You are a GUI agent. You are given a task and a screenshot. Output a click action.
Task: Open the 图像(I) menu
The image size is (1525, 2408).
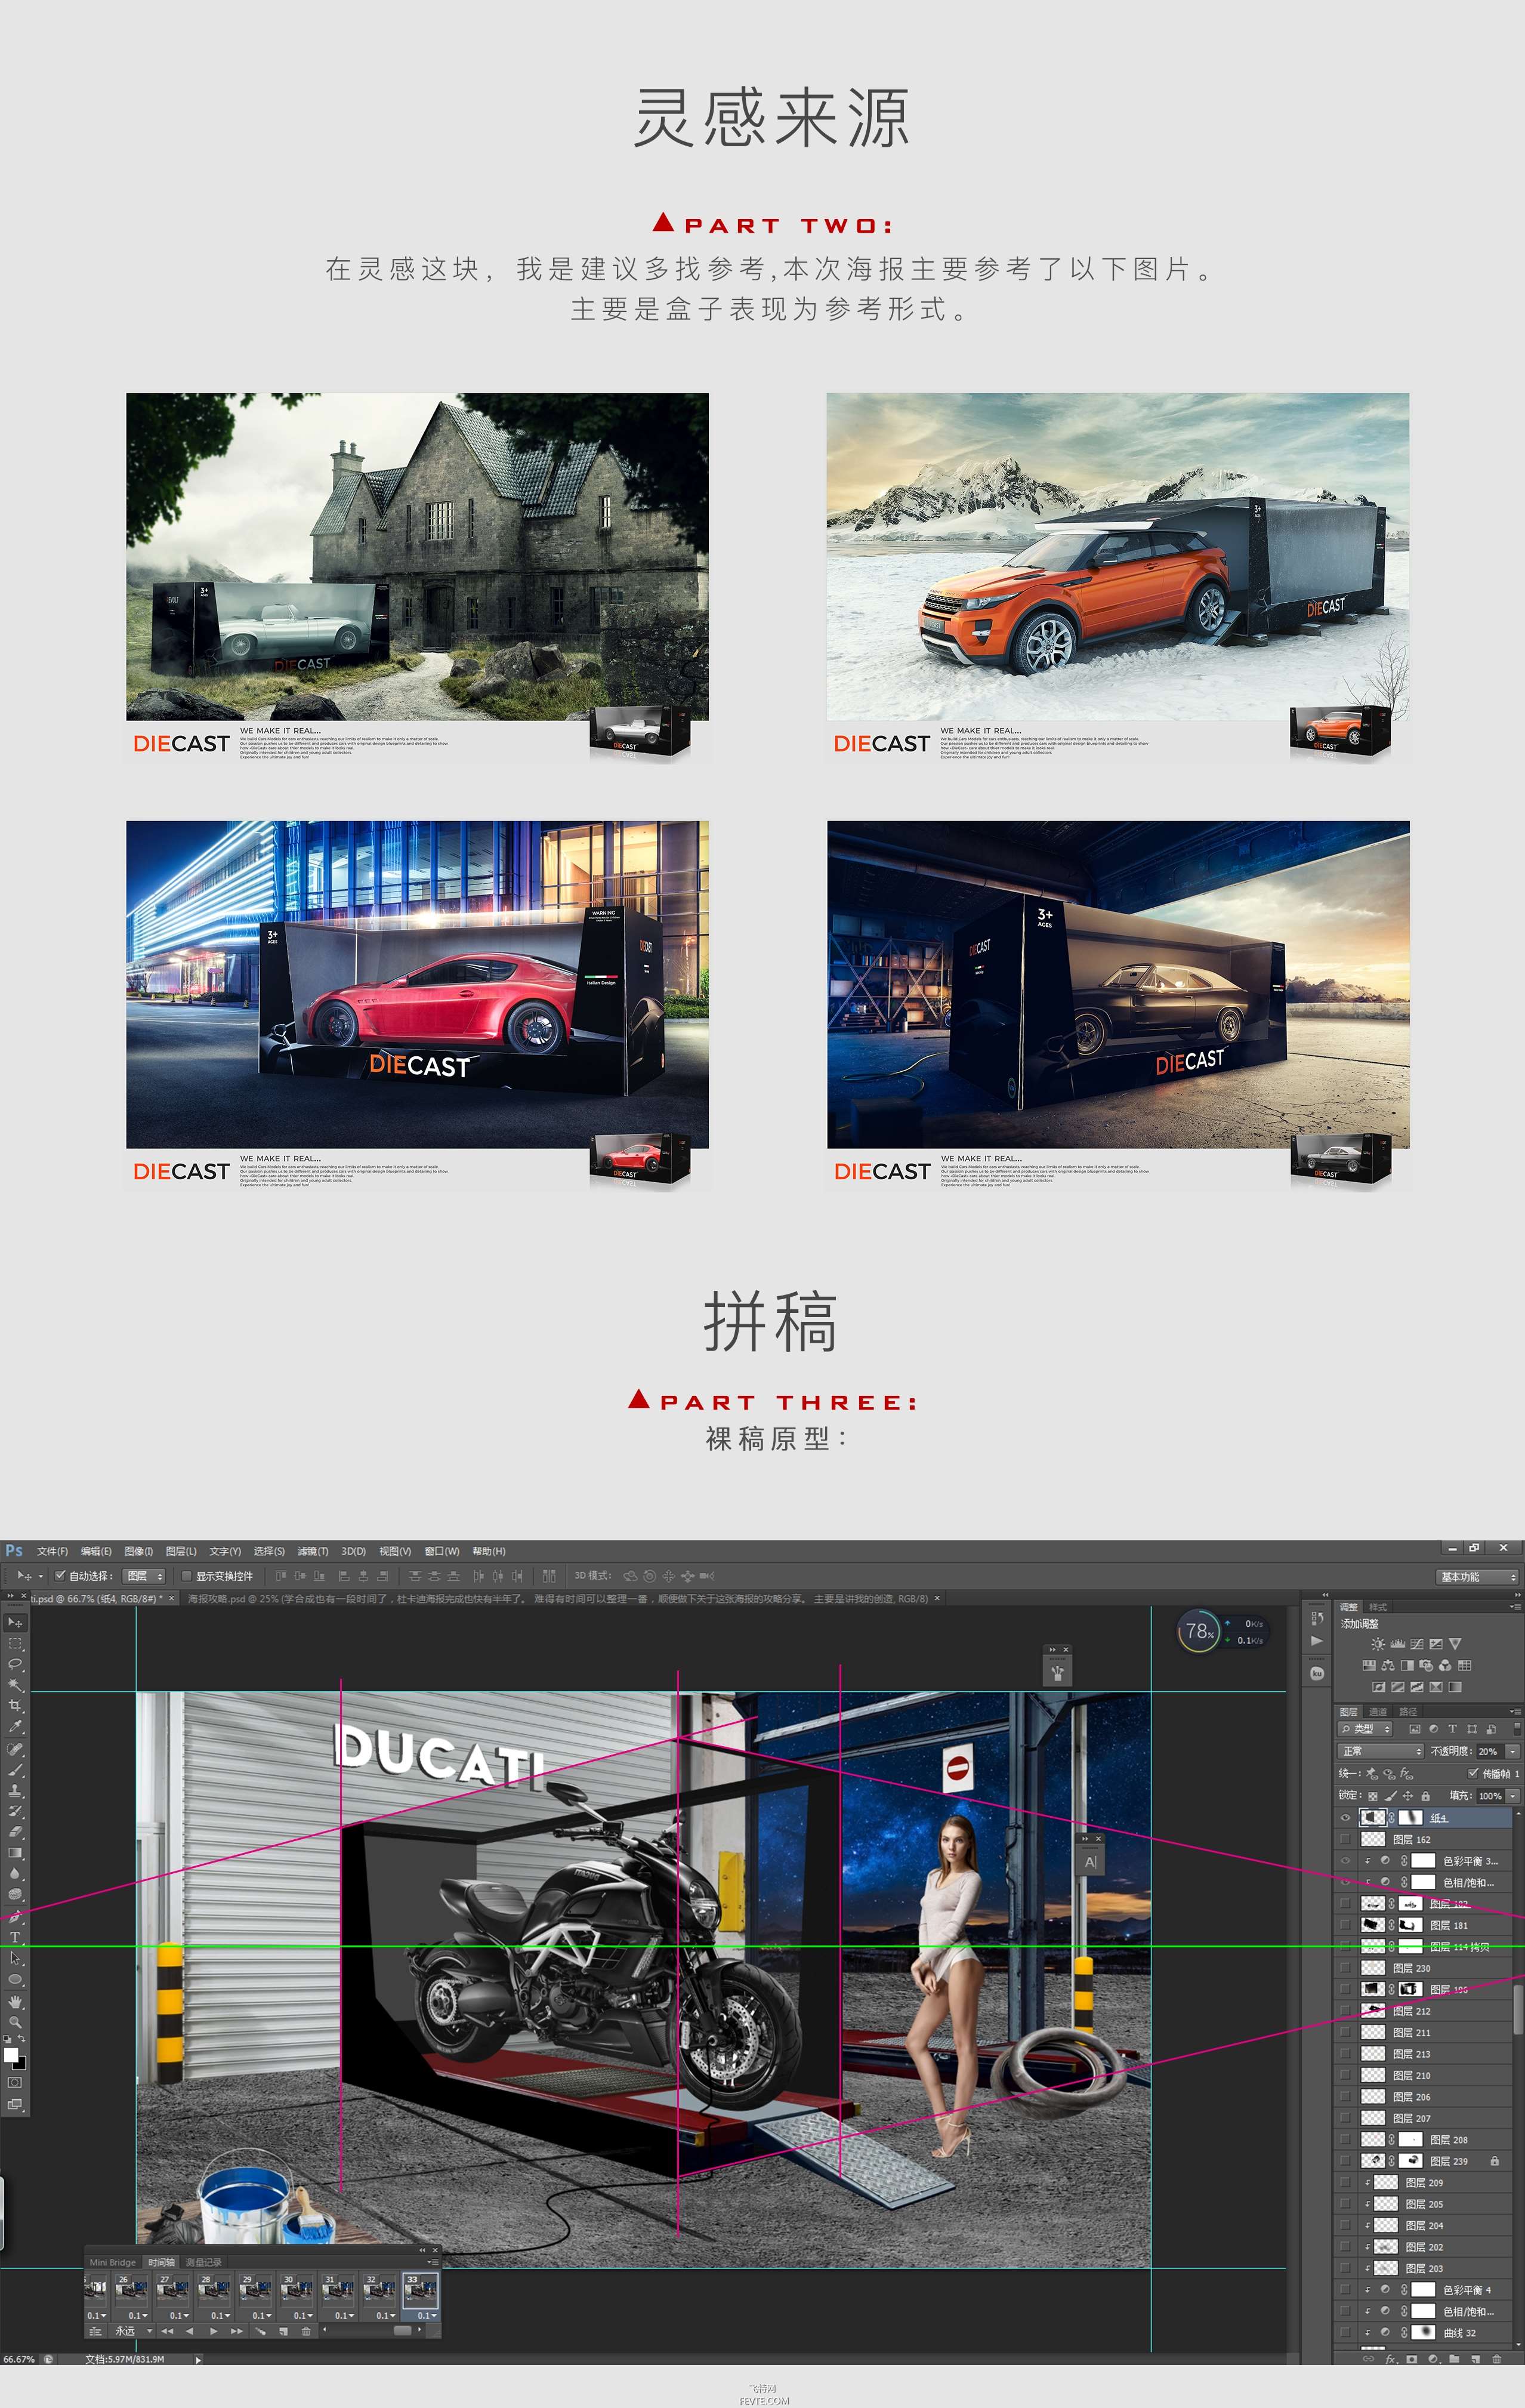[x=138, y=1551]
